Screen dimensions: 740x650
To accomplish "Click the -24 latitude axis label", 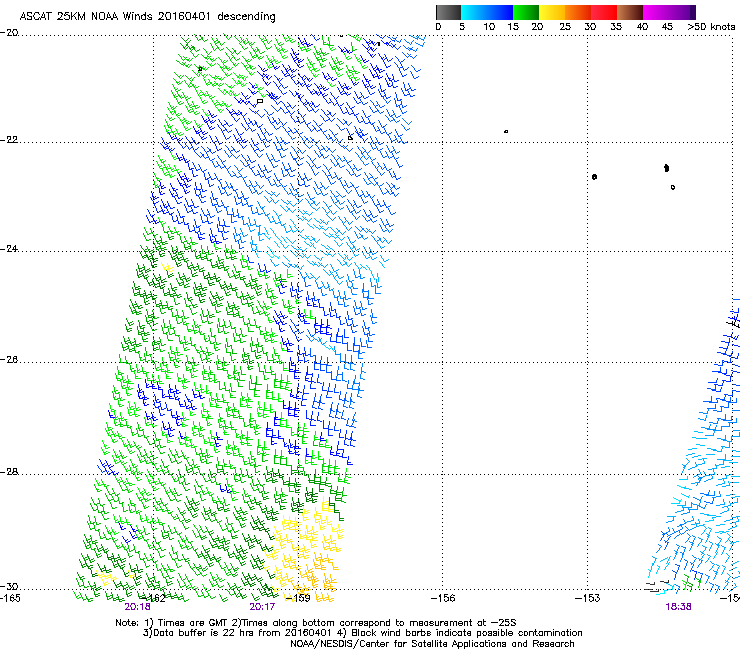I will pos(9,249).
